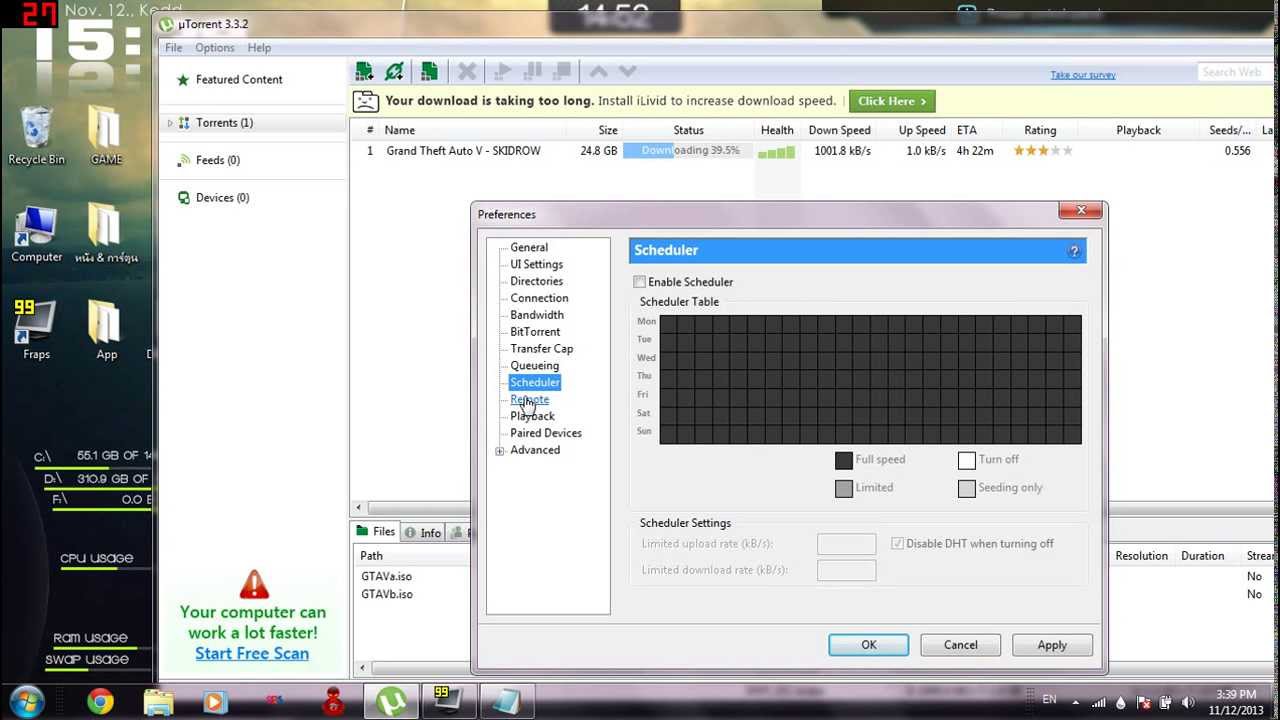Open the Start Free Scan link
The width and height of the screenshot is (1280, 720).
[252, 654]
